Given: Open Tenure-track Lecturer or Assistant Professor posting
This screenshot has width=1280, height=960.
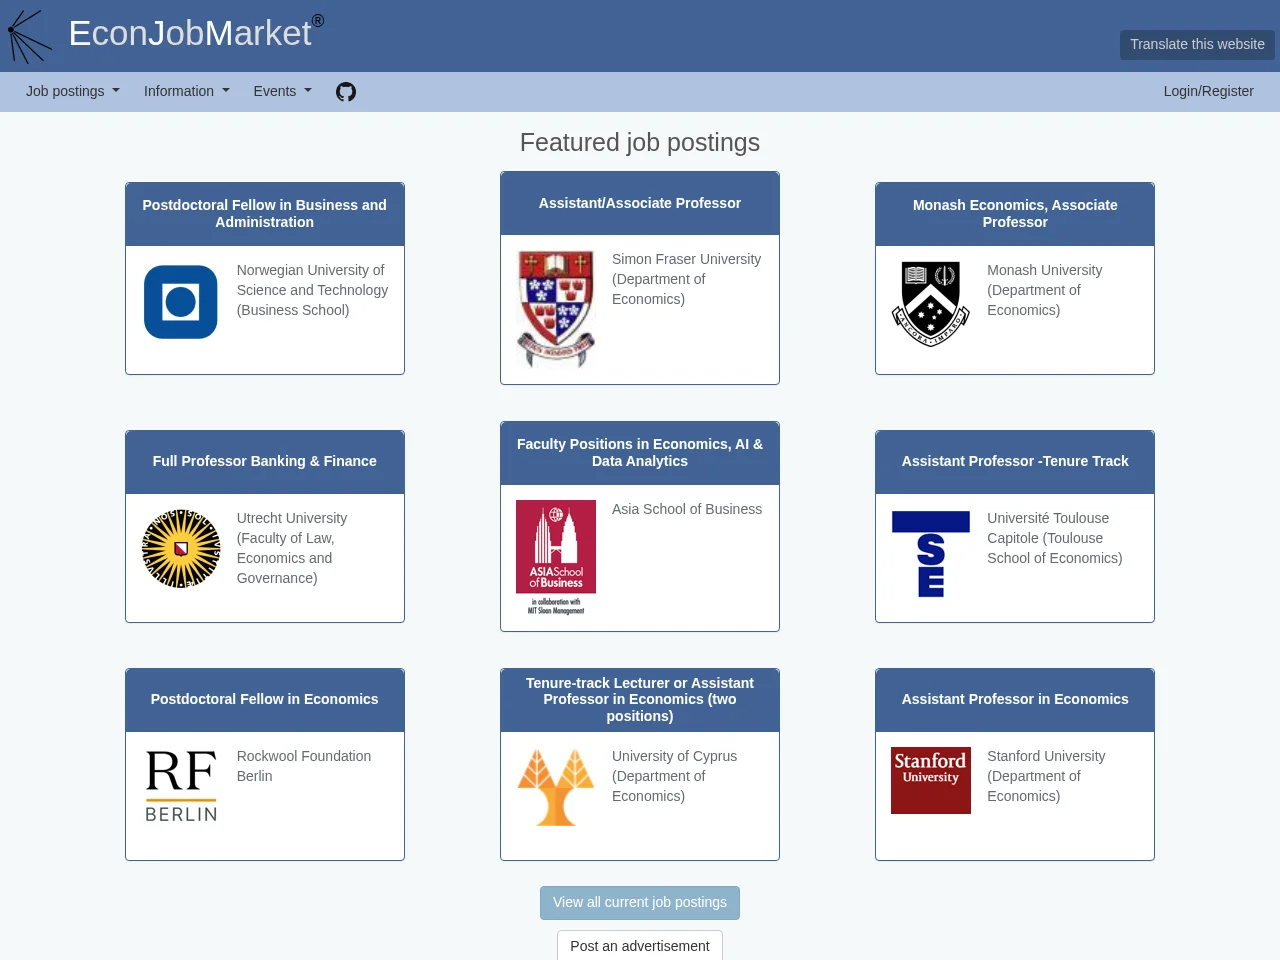Looking at the screenshot, I should point(640,700).
